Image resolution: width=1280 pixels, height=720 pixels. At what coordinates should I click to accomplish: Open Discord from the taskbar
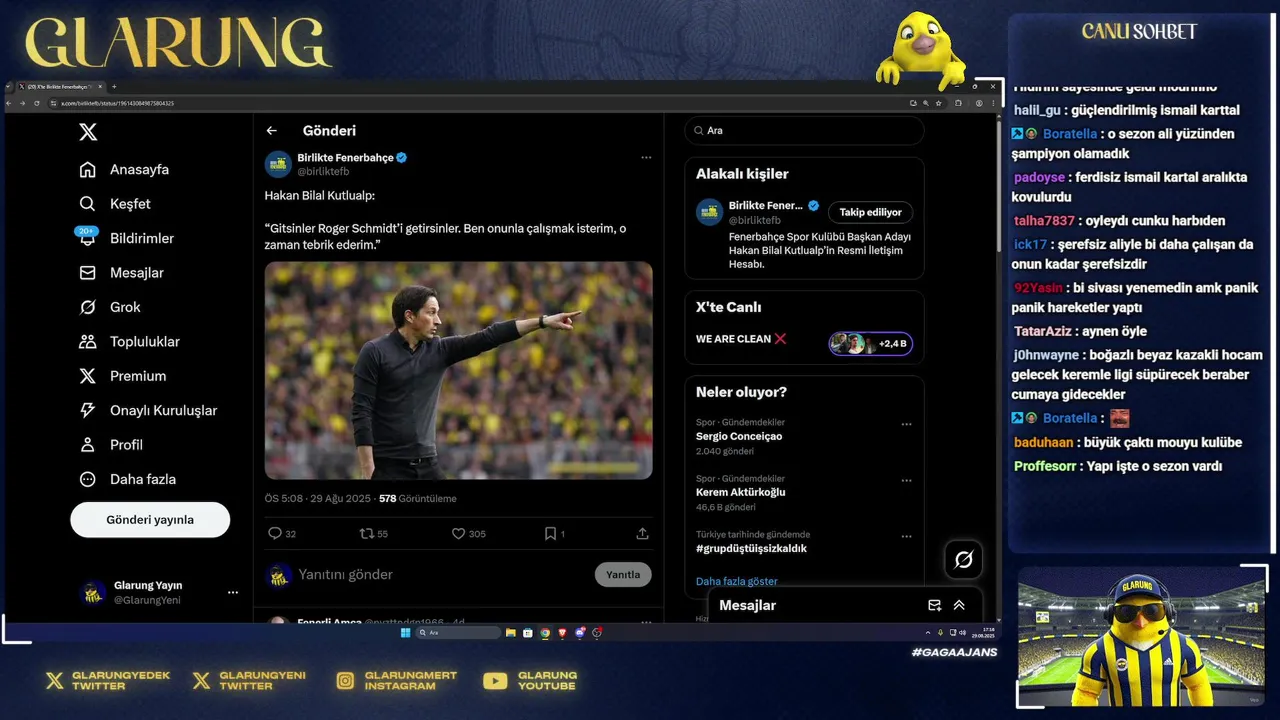(580, 632)
